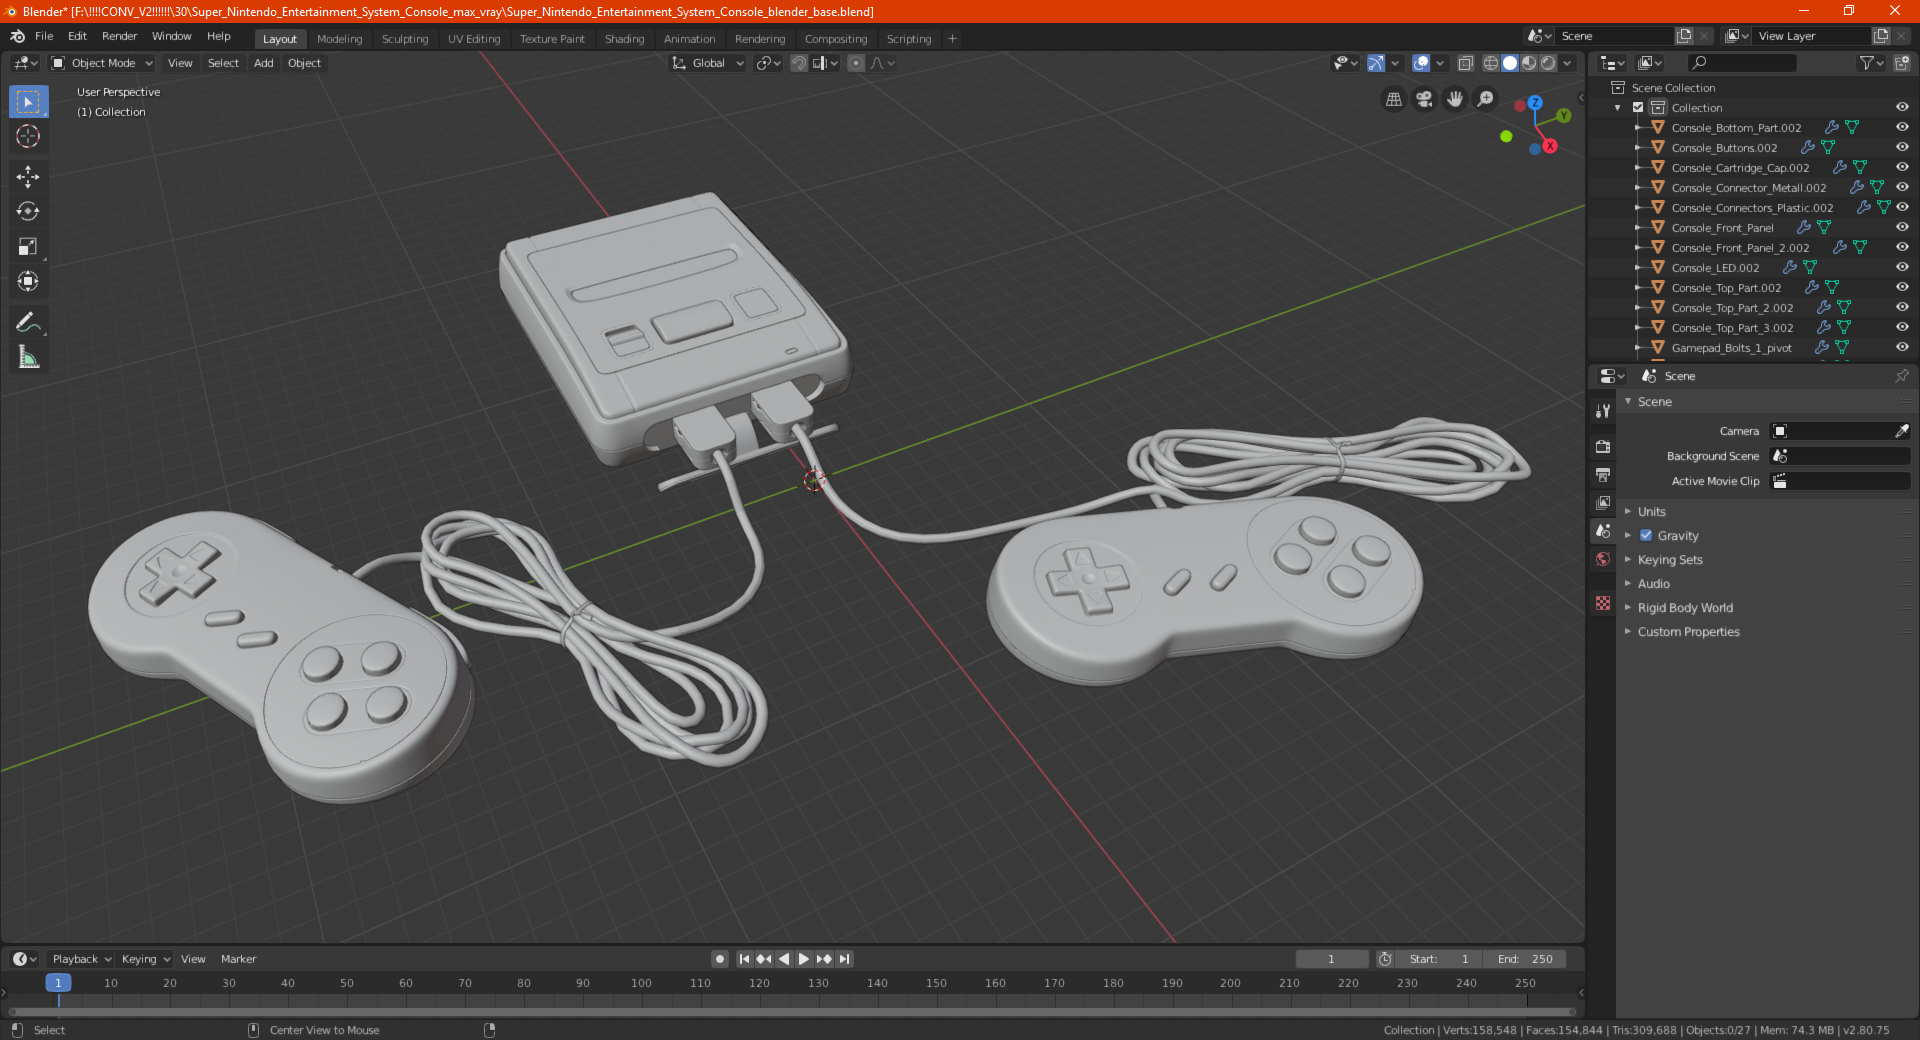This screenshot has height=1040, width=1920.
Task: Open the Output properties tab
Action: (1603, 474)
